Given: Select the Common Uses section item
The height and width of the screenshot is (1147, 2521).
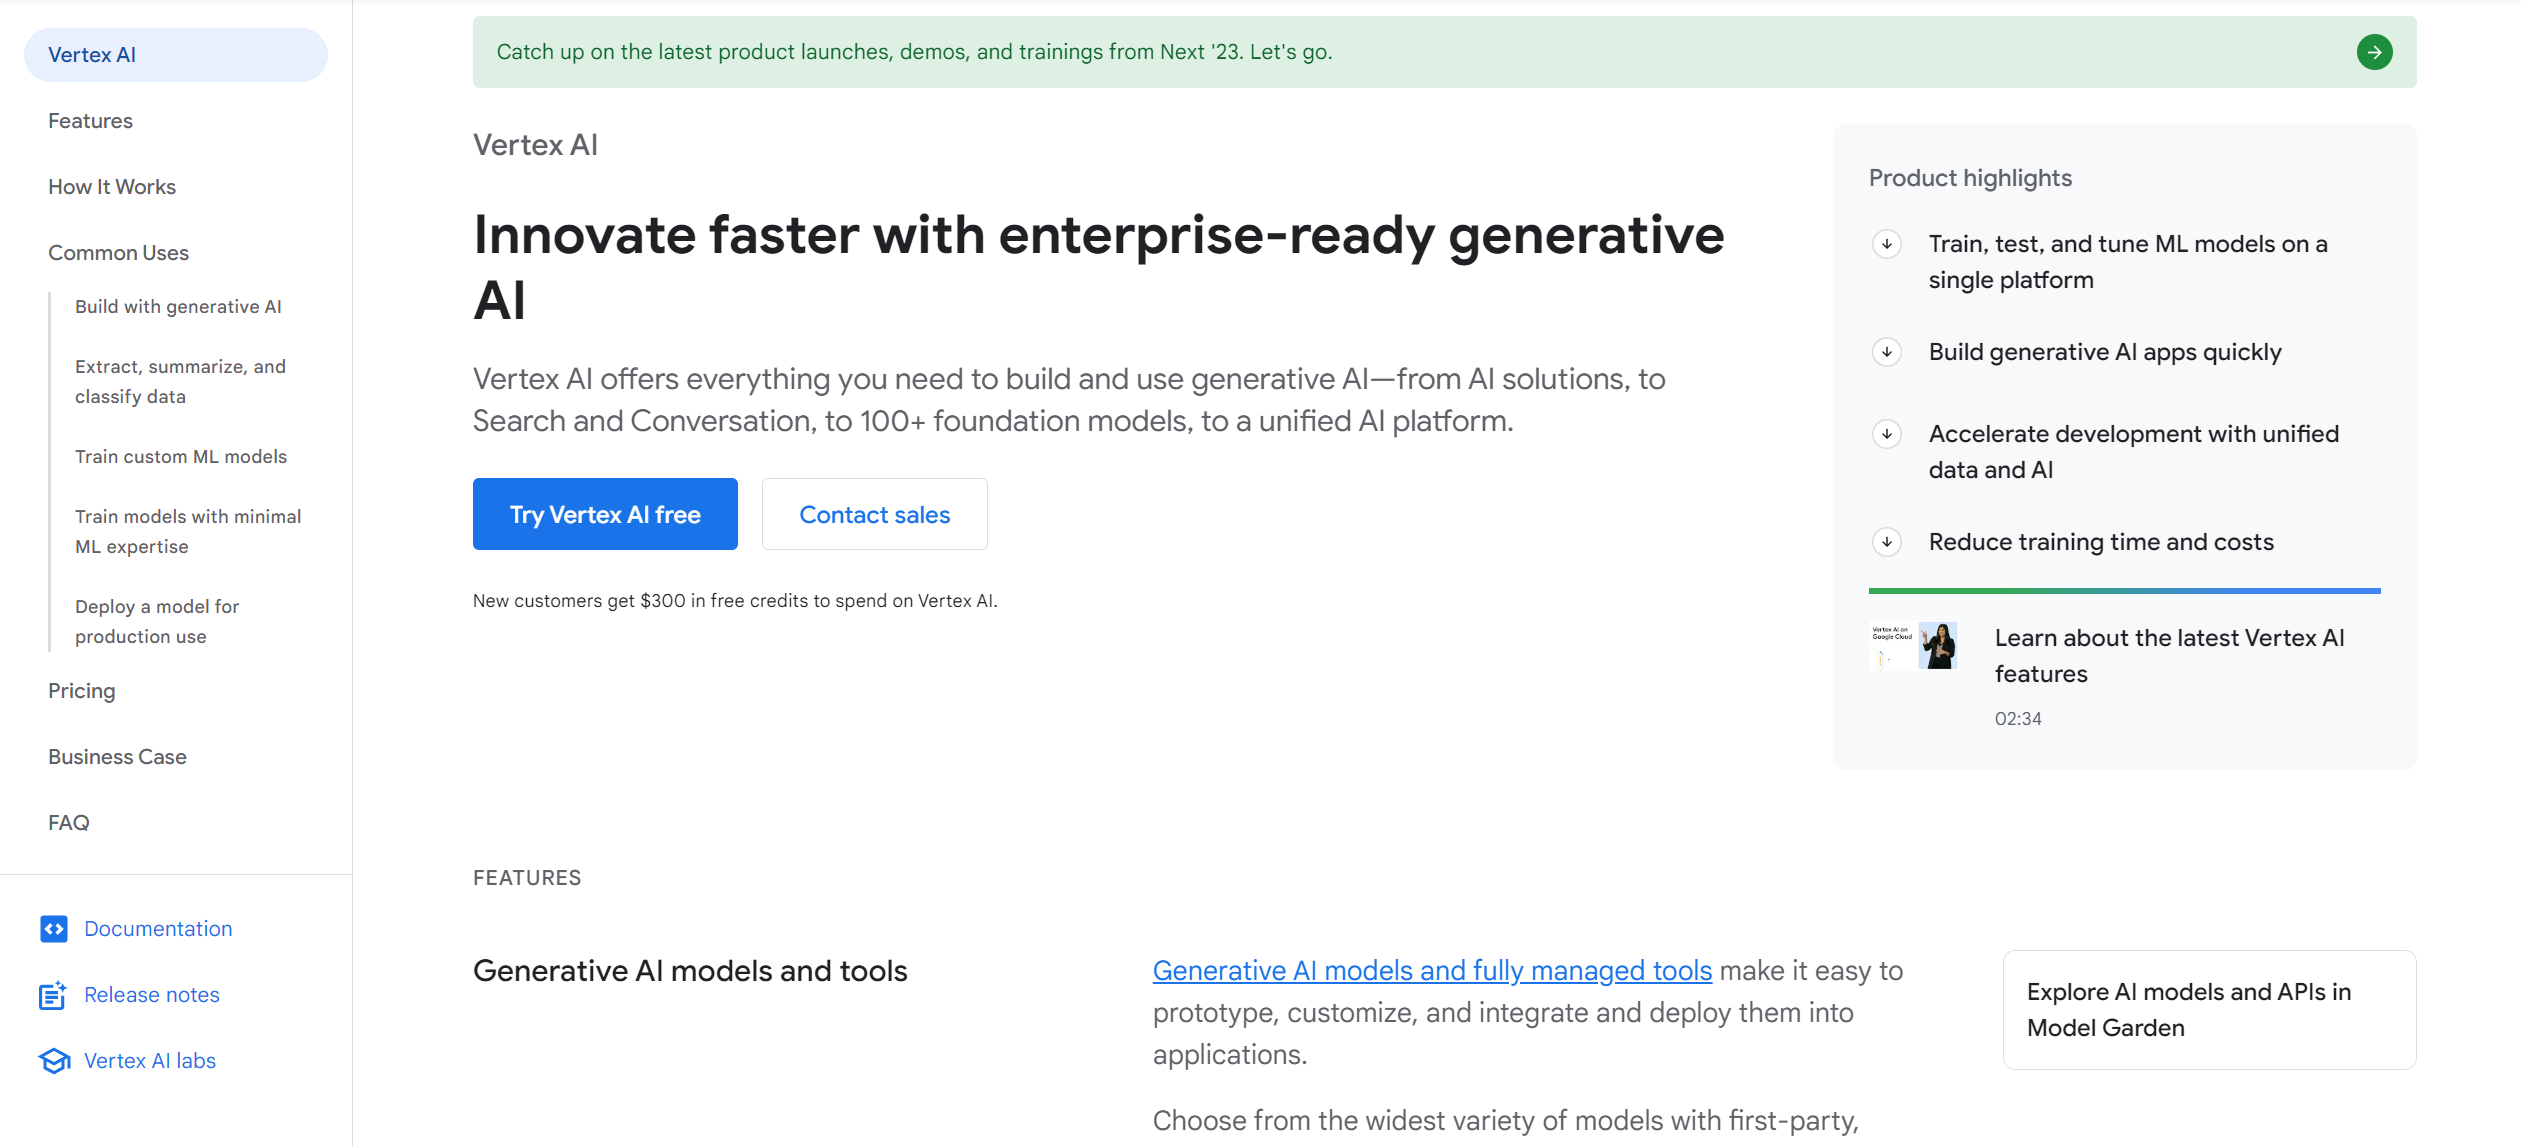Looking at the screenshot, I should [119, 253].
